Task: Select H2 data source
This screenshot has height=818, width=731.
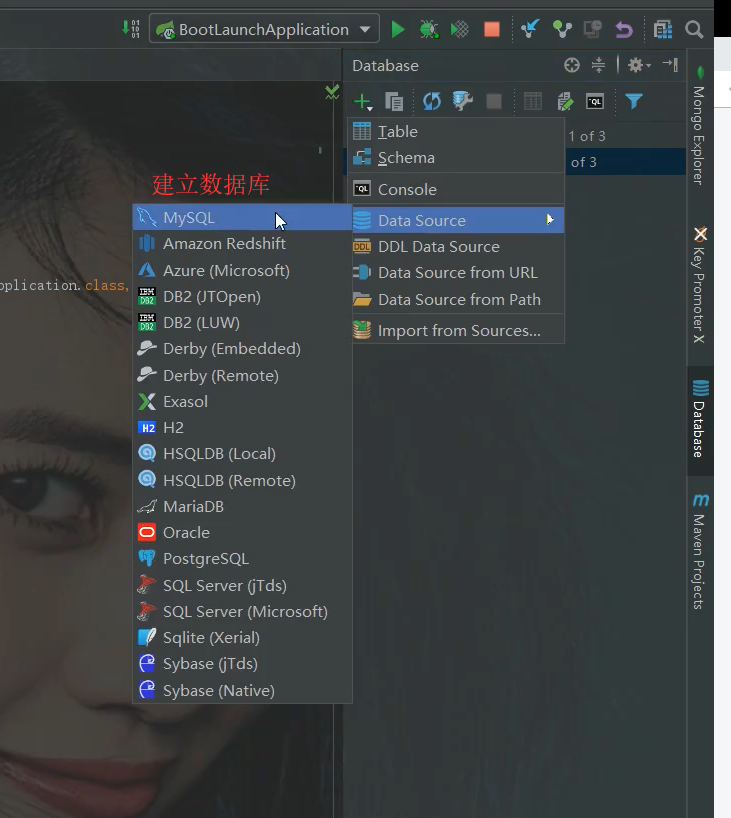Action: click(x=243, y=428)
